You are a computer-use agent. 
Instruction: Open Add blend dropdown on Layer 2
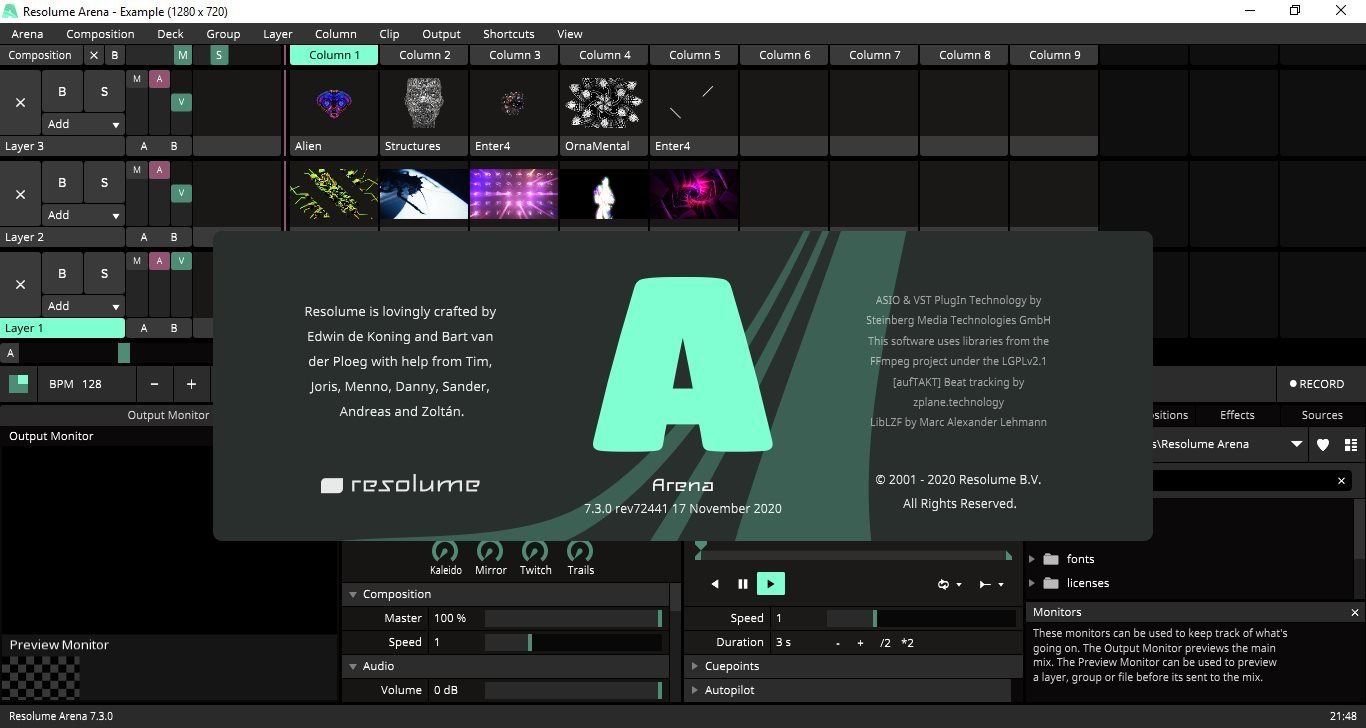(84, 215)
